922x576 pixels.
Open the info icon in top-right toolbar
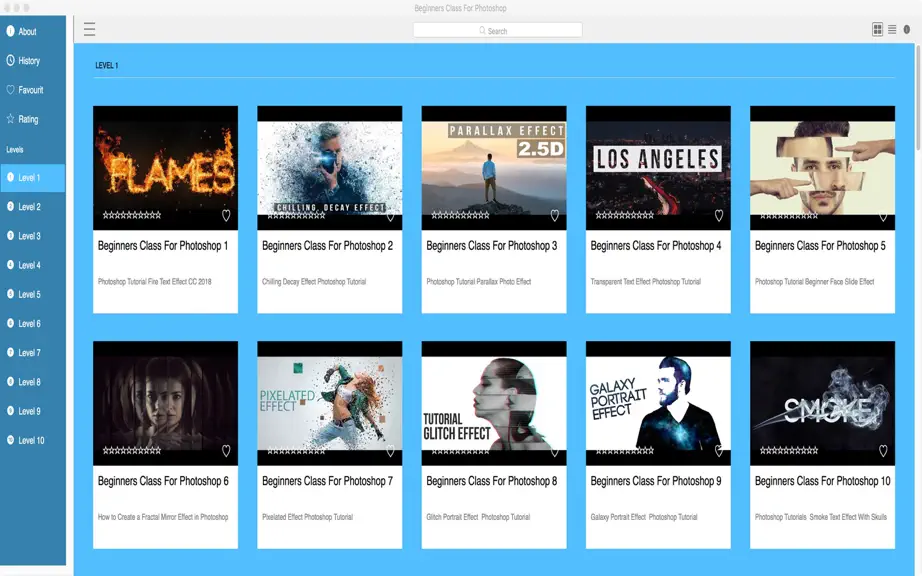pyautogui.click(x=907, y=29)
